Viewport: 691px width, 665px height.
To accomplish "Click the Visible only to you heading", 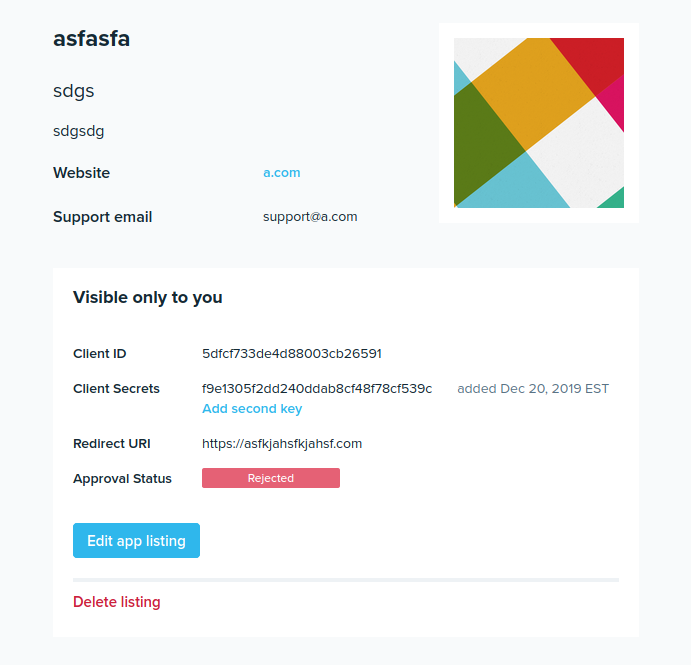I will click(148, 297).
